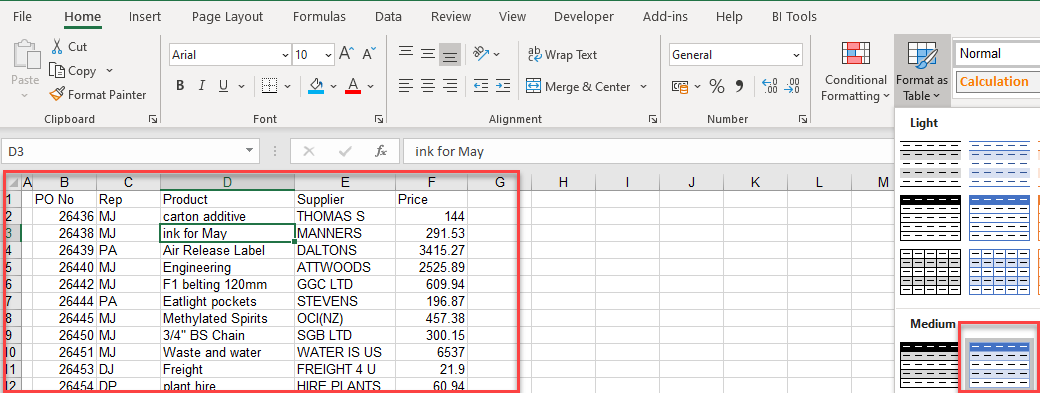This screenshot has width=1040, height=393.
Task: Click the red Font Color A
Action: coord(353,85)
